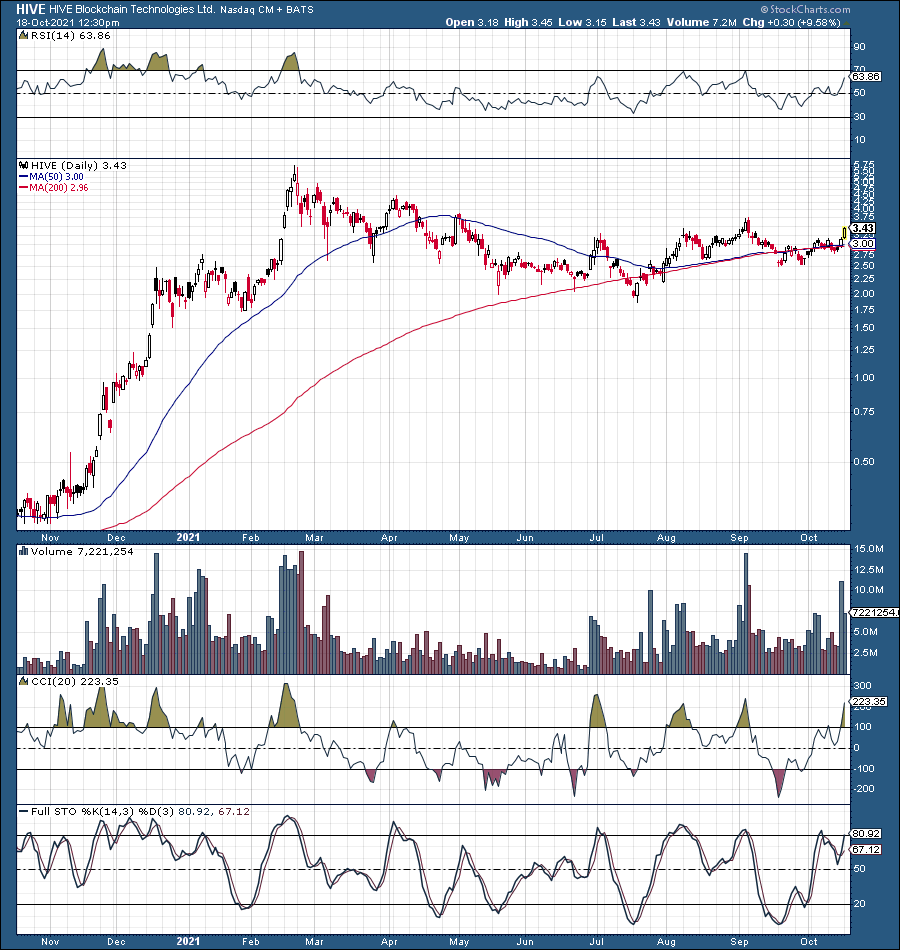Click the 'Low 3.15' value
900x950 pixels.
(582, 22)
